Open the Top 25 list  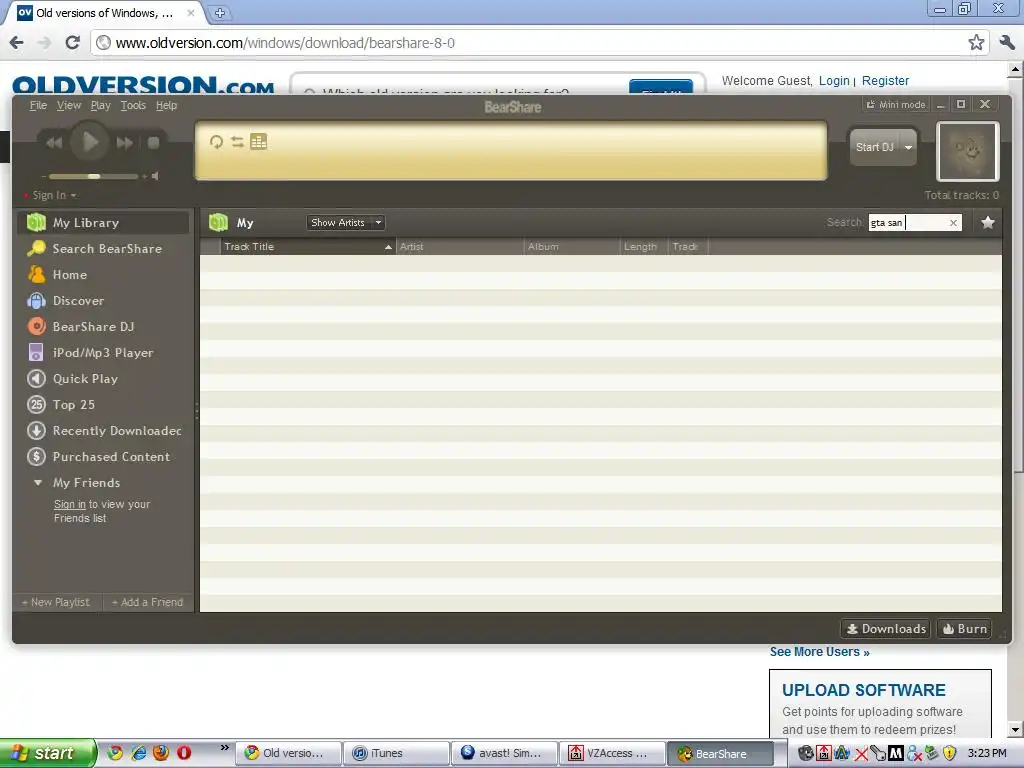pos(103,405)
